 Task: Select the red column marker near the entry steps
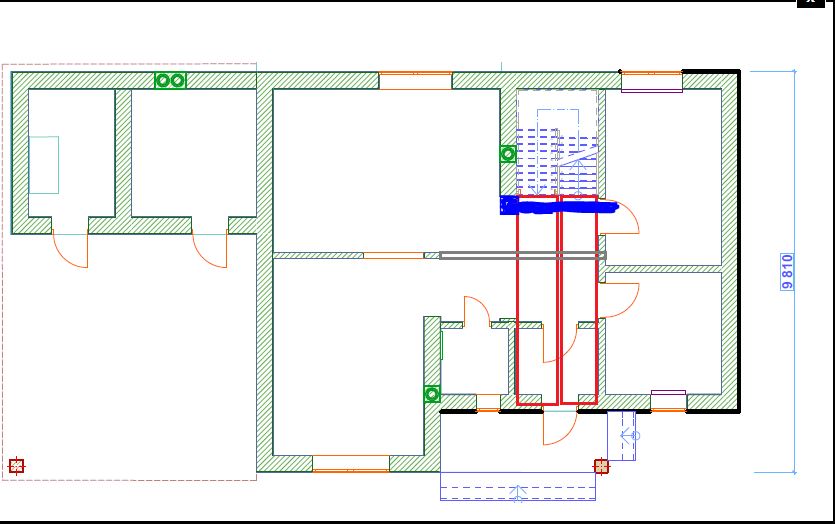point(601,466)
